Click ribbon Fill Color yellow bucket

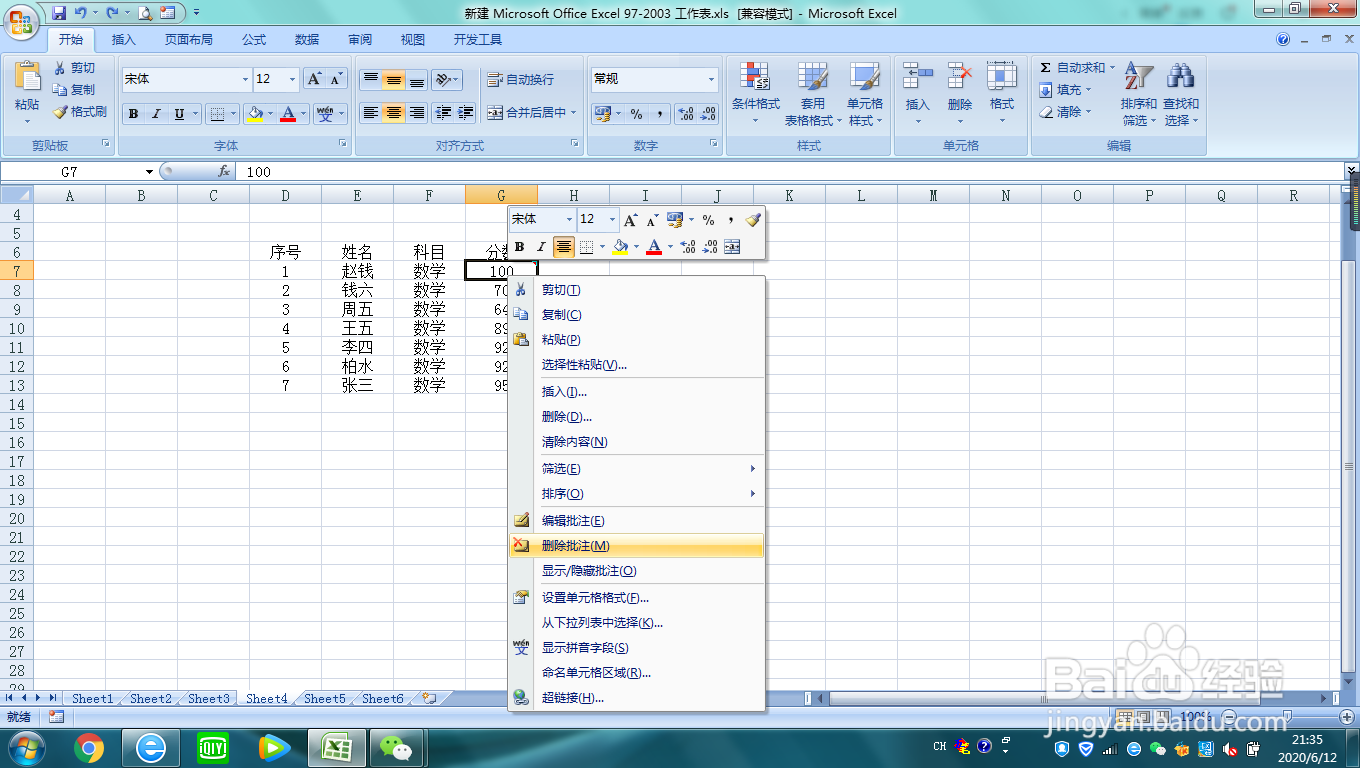tap(254, 114)
